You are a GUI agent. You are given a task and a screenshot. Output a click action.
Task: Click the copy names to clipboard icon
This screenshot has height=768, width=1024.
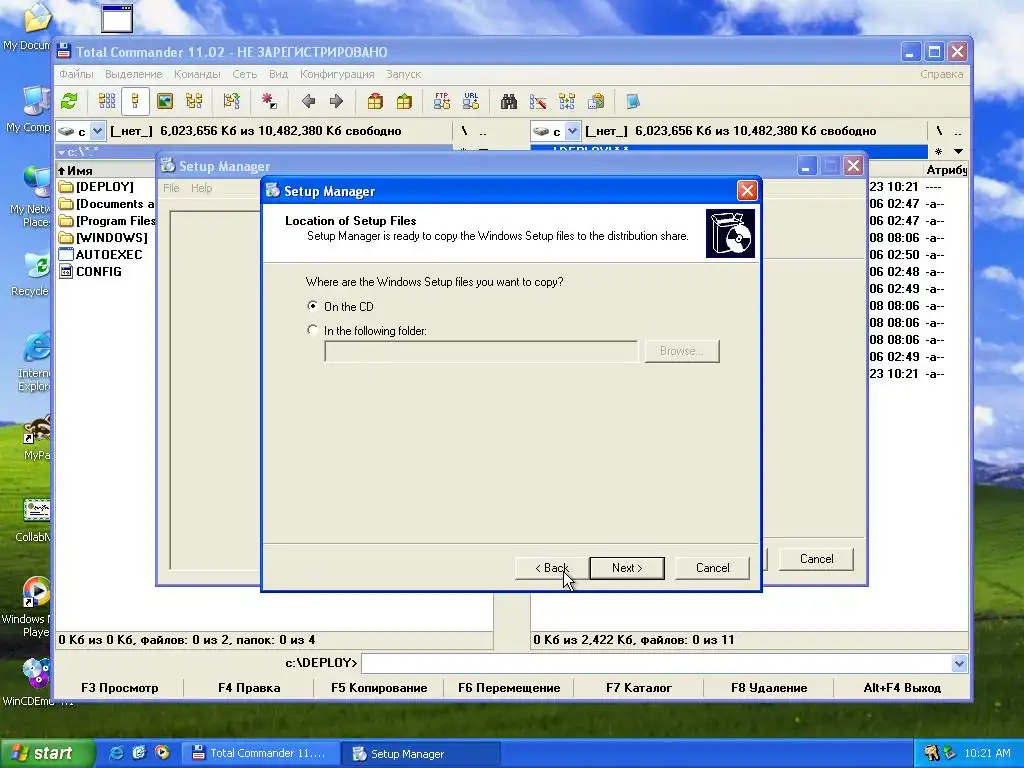(596, 101)
